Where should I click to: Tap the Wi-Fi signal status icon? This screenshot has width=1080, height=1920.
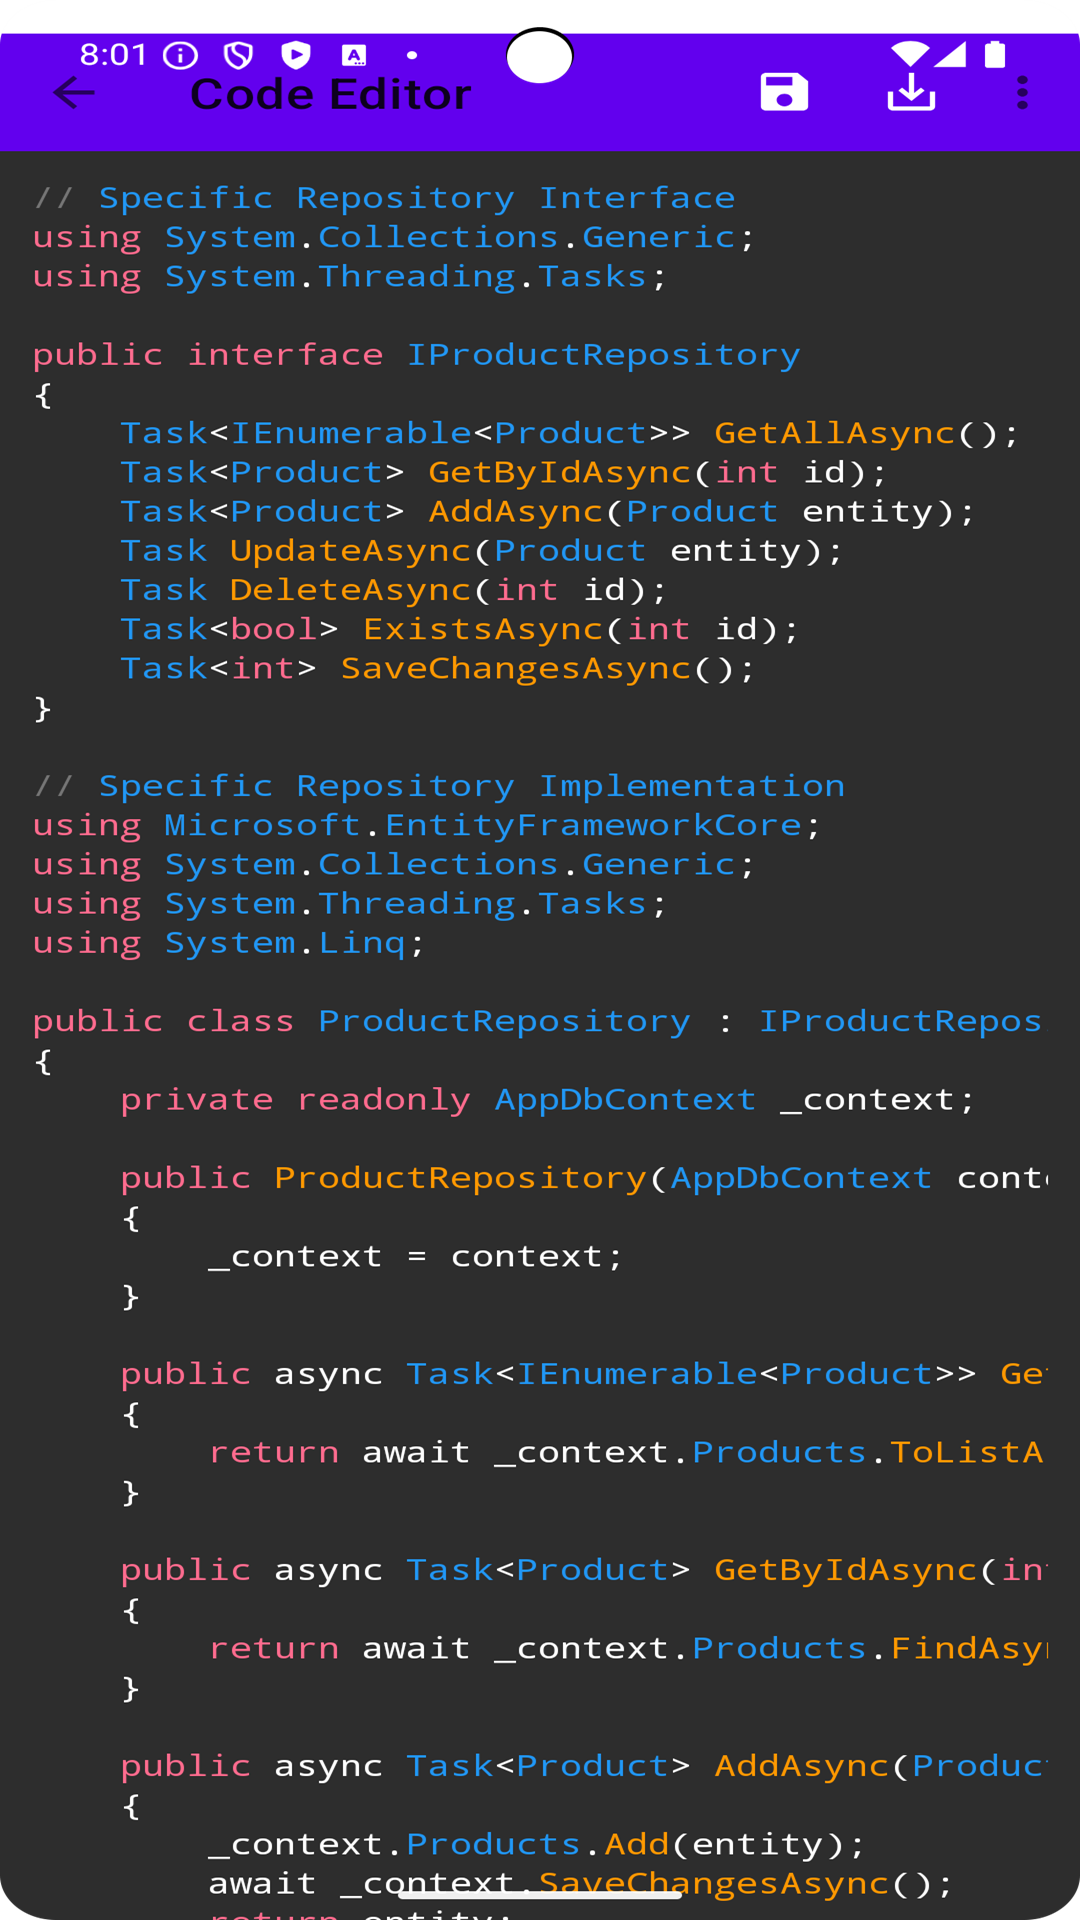[908, 54]
